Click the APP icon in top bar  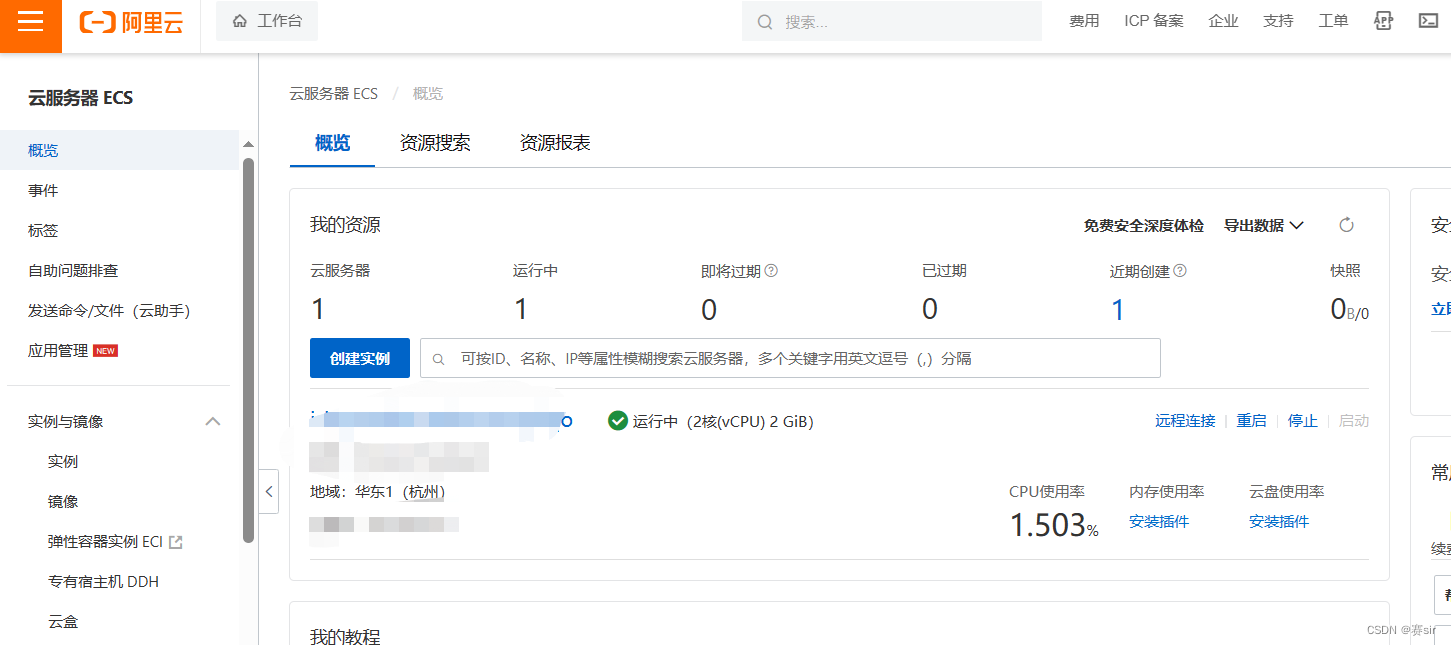[1383, 21]
